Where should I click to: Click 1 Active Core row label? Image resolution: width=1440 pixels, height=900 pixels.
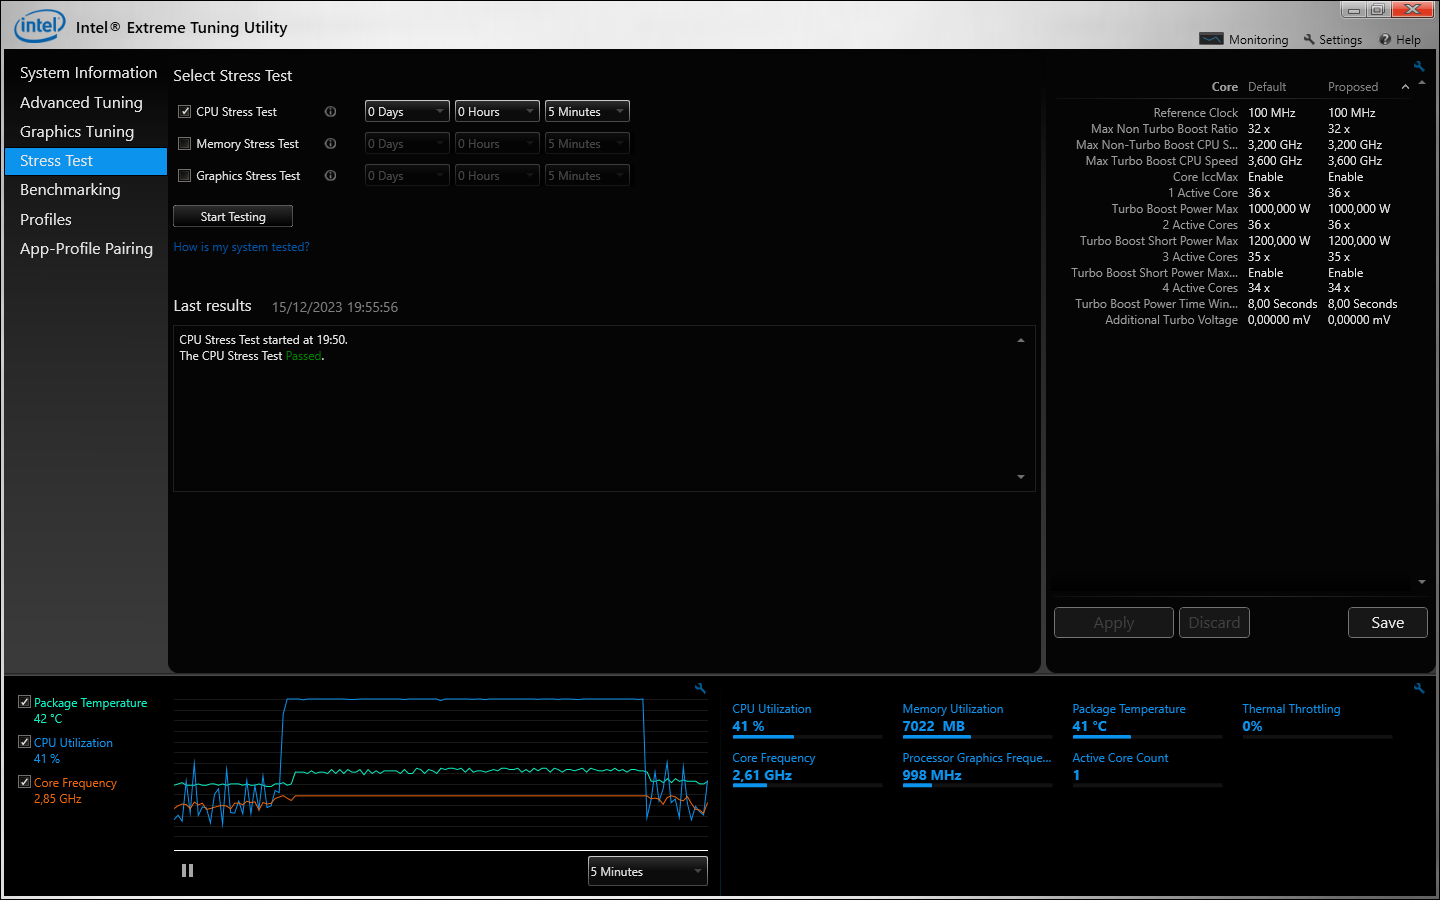(1203, 193)
